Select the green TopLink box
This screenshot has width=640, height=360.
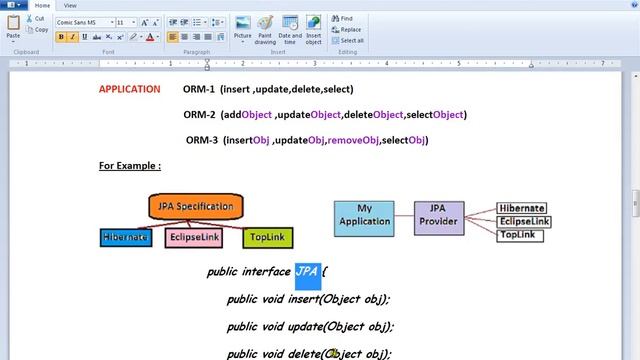(x=268, y=238)
